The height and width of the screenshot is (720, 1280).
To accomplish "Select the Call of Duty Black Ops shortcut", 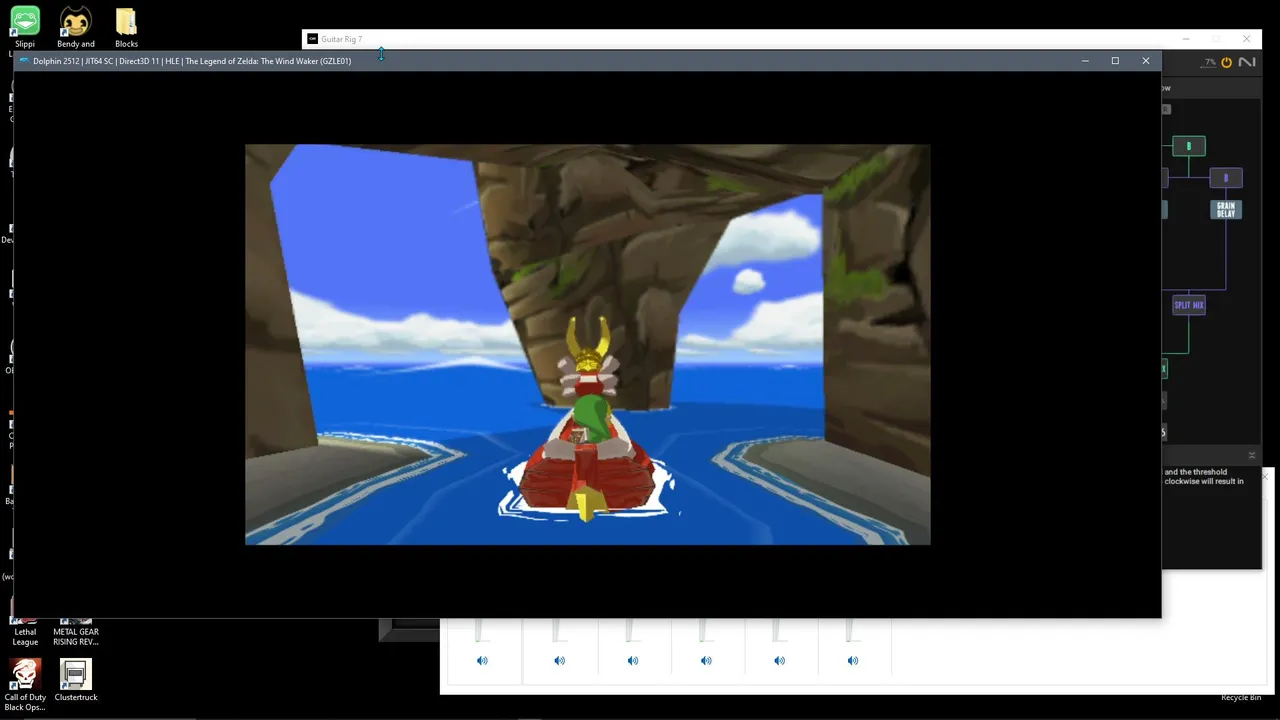I will tap(25, 685).
